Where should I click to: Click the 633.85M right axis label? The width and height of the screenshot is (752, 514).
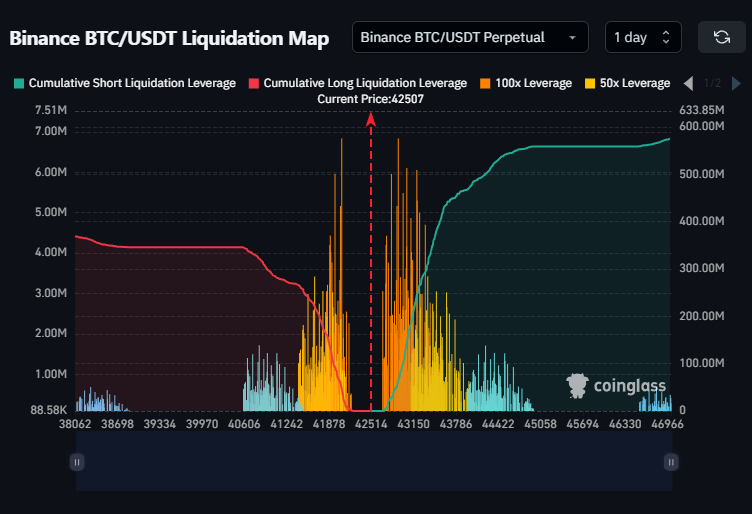point(702,110)
